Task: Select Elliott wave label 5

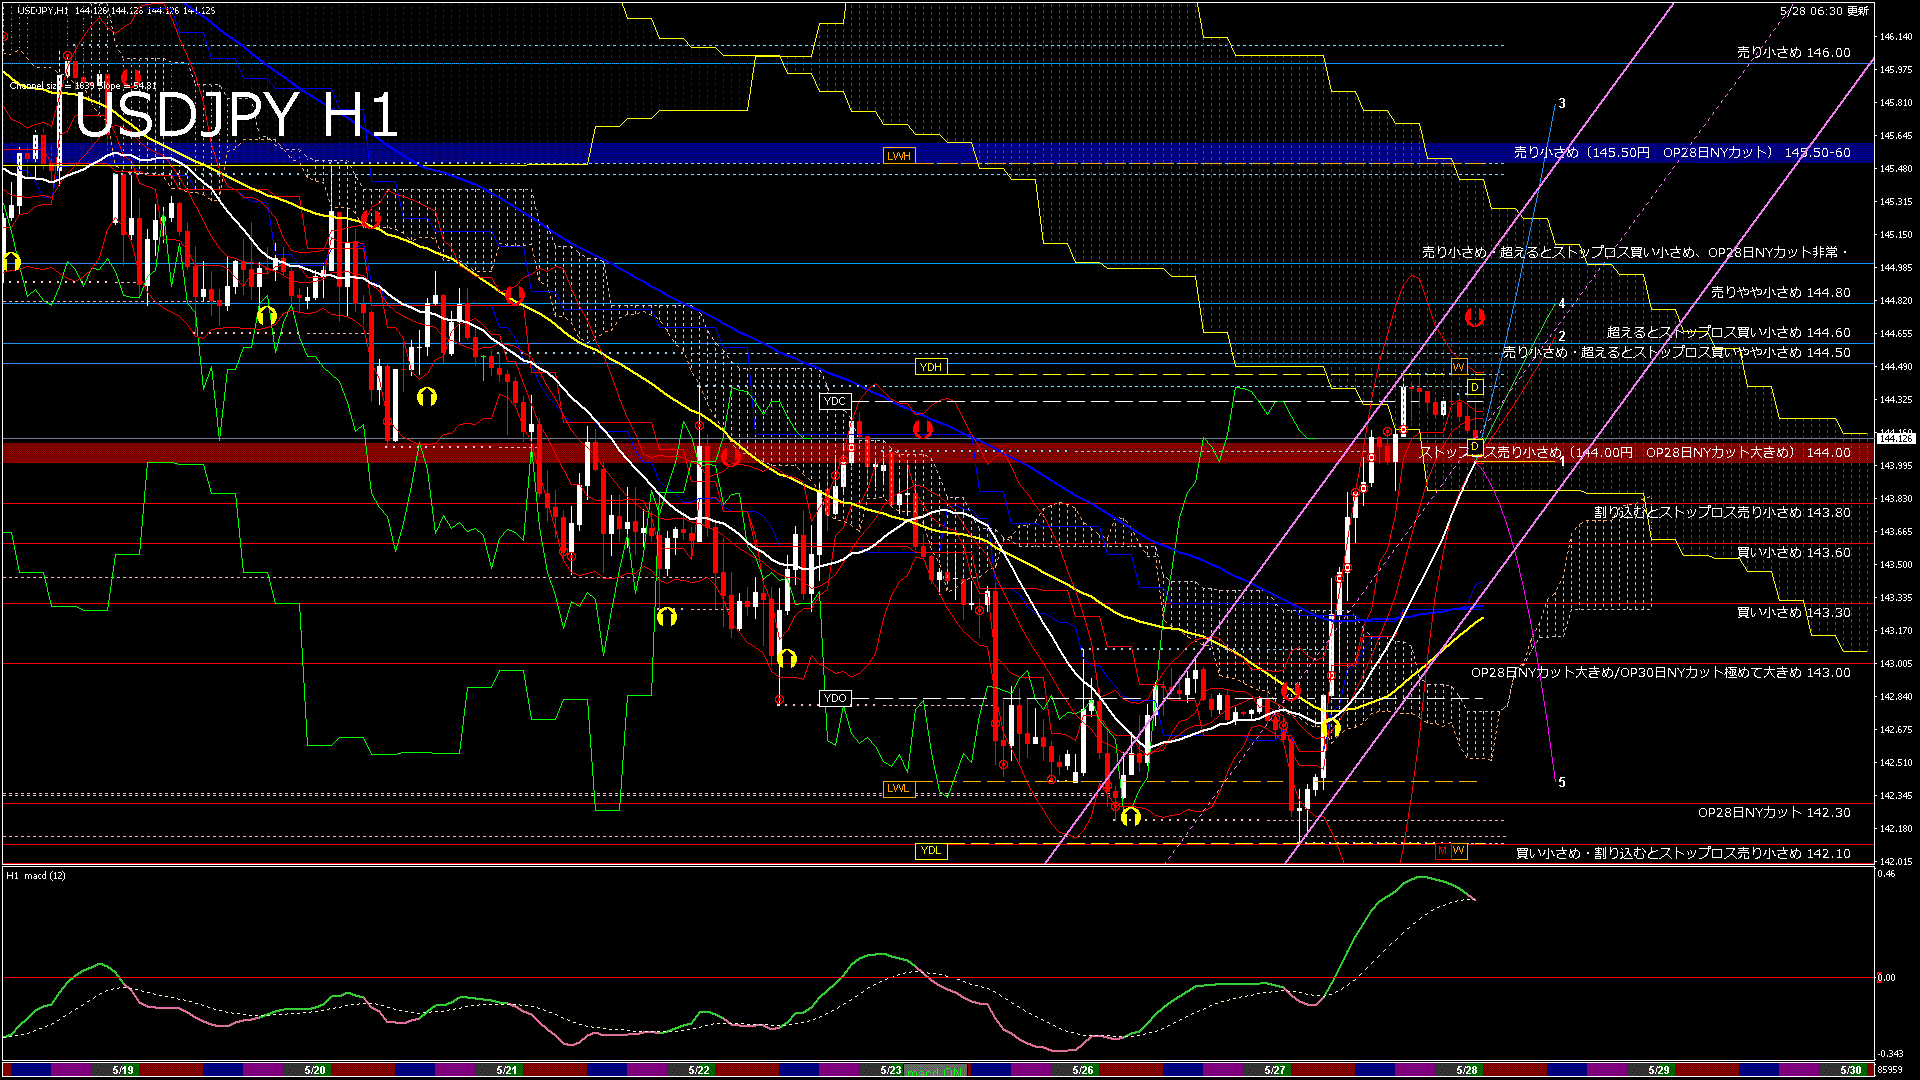Action: pyautogui.click(x=1562, y=783)
